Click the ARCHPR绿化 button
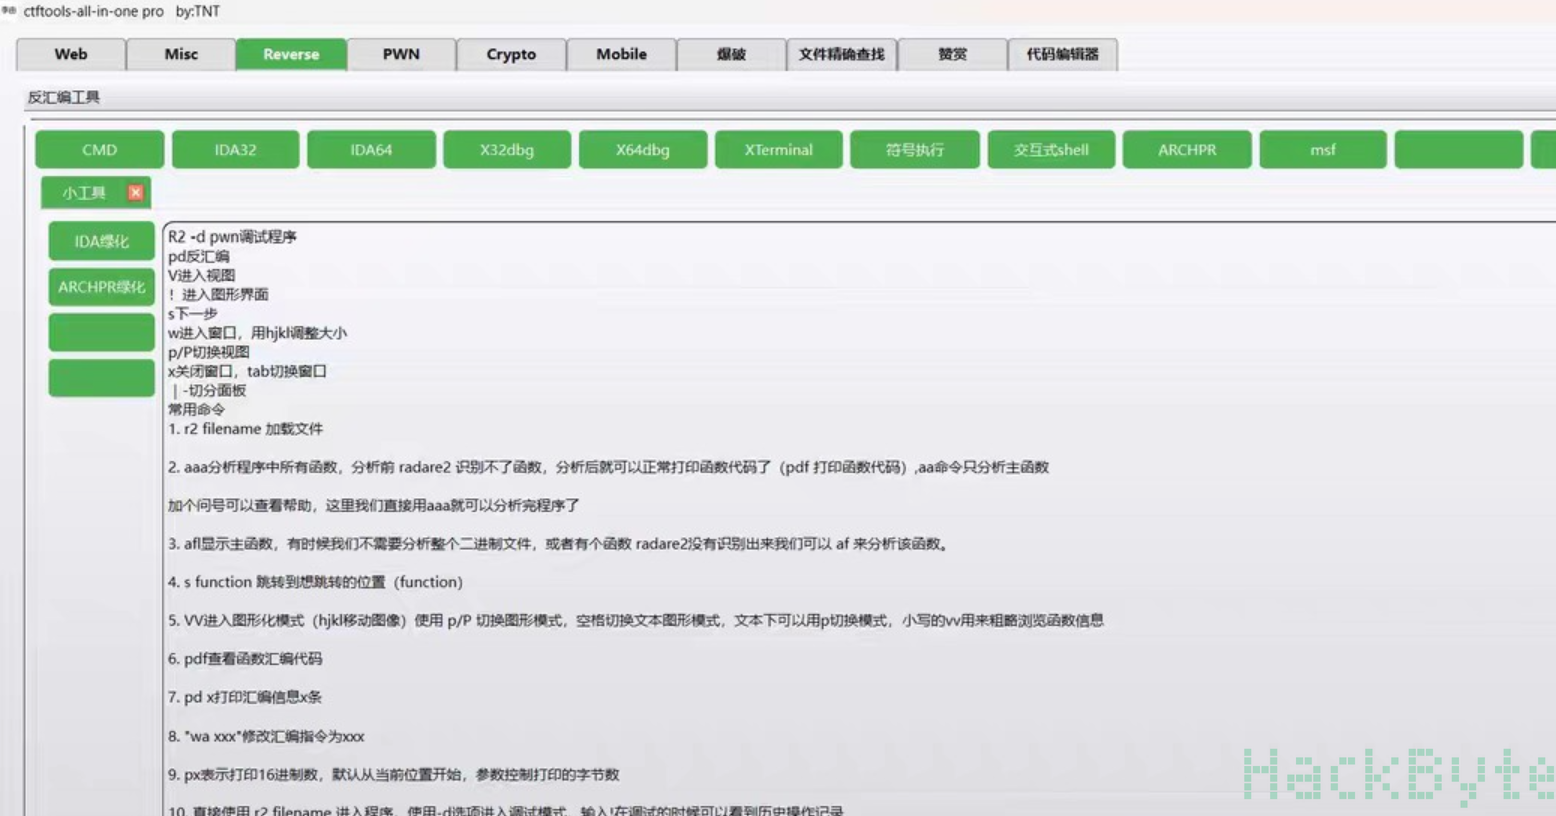The image size is (1556, 816). (101, 287)
